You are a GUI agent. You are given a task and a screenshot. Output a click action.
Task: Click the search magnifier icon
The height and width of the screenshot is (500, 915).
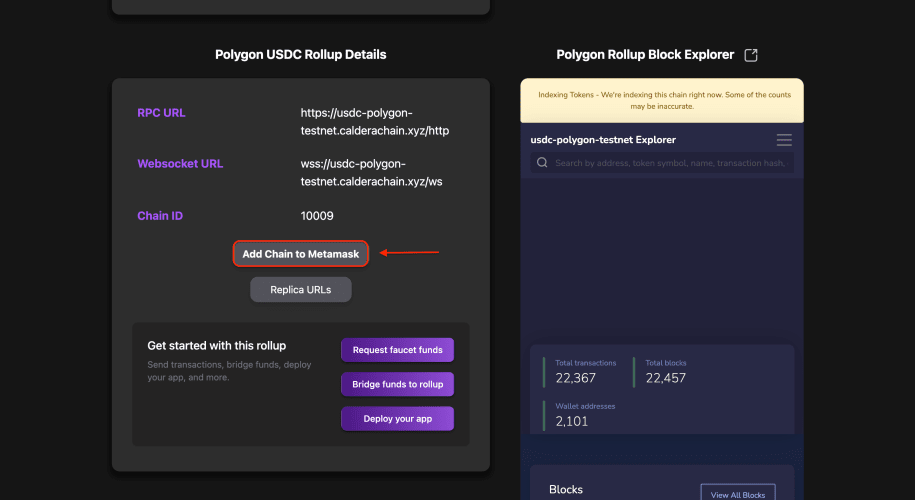pyautogui.click(x=542, y=163)
